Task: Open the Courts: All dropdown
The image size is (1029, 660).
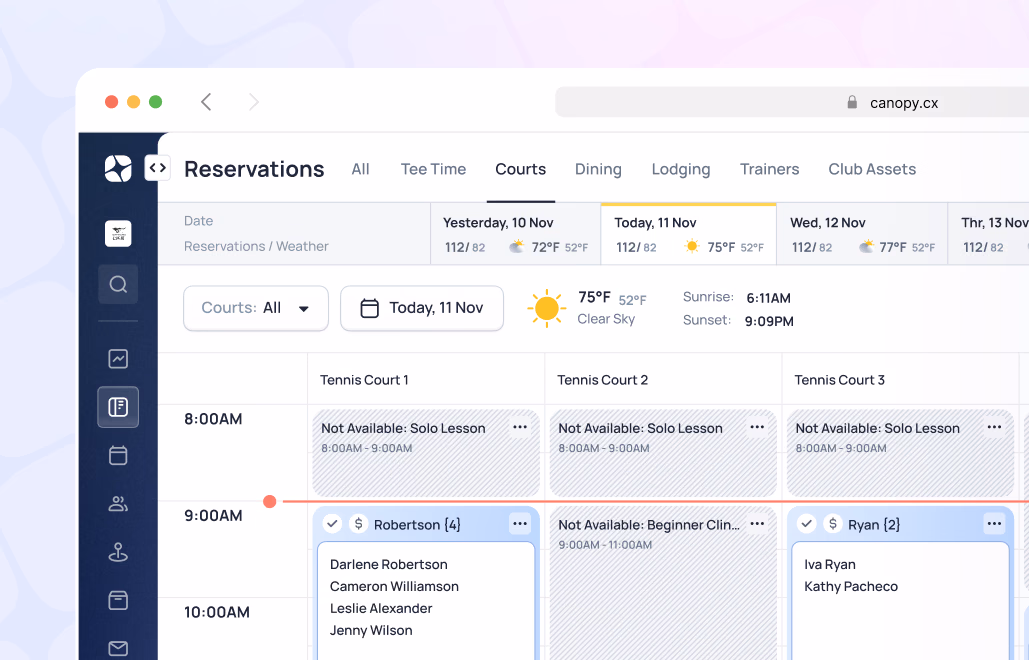Action: pyautogui.click(x=256, y=308)
